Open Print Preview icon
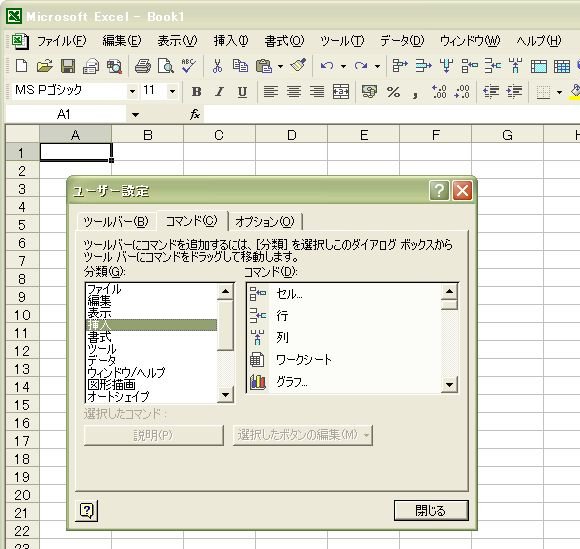 [x=165, y=66]
